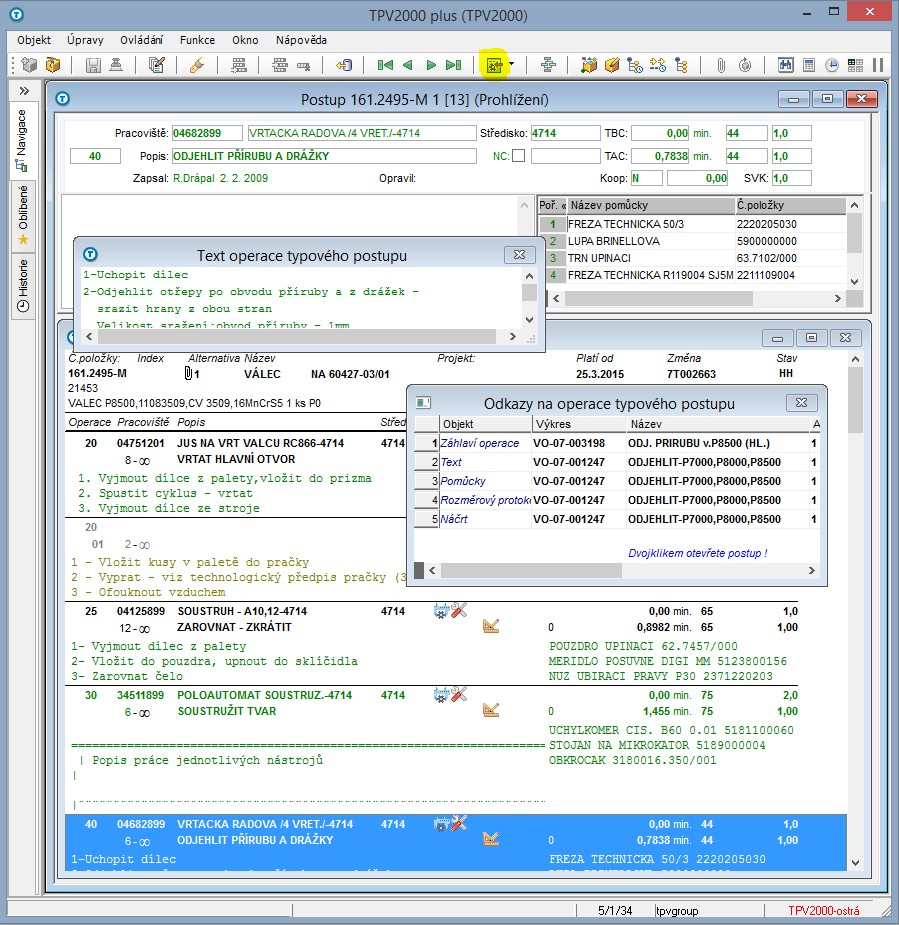Screen dimensions: 899x925
Task: Select Záhlaví operace row in Odkazy list
Action: pos(617,443)
